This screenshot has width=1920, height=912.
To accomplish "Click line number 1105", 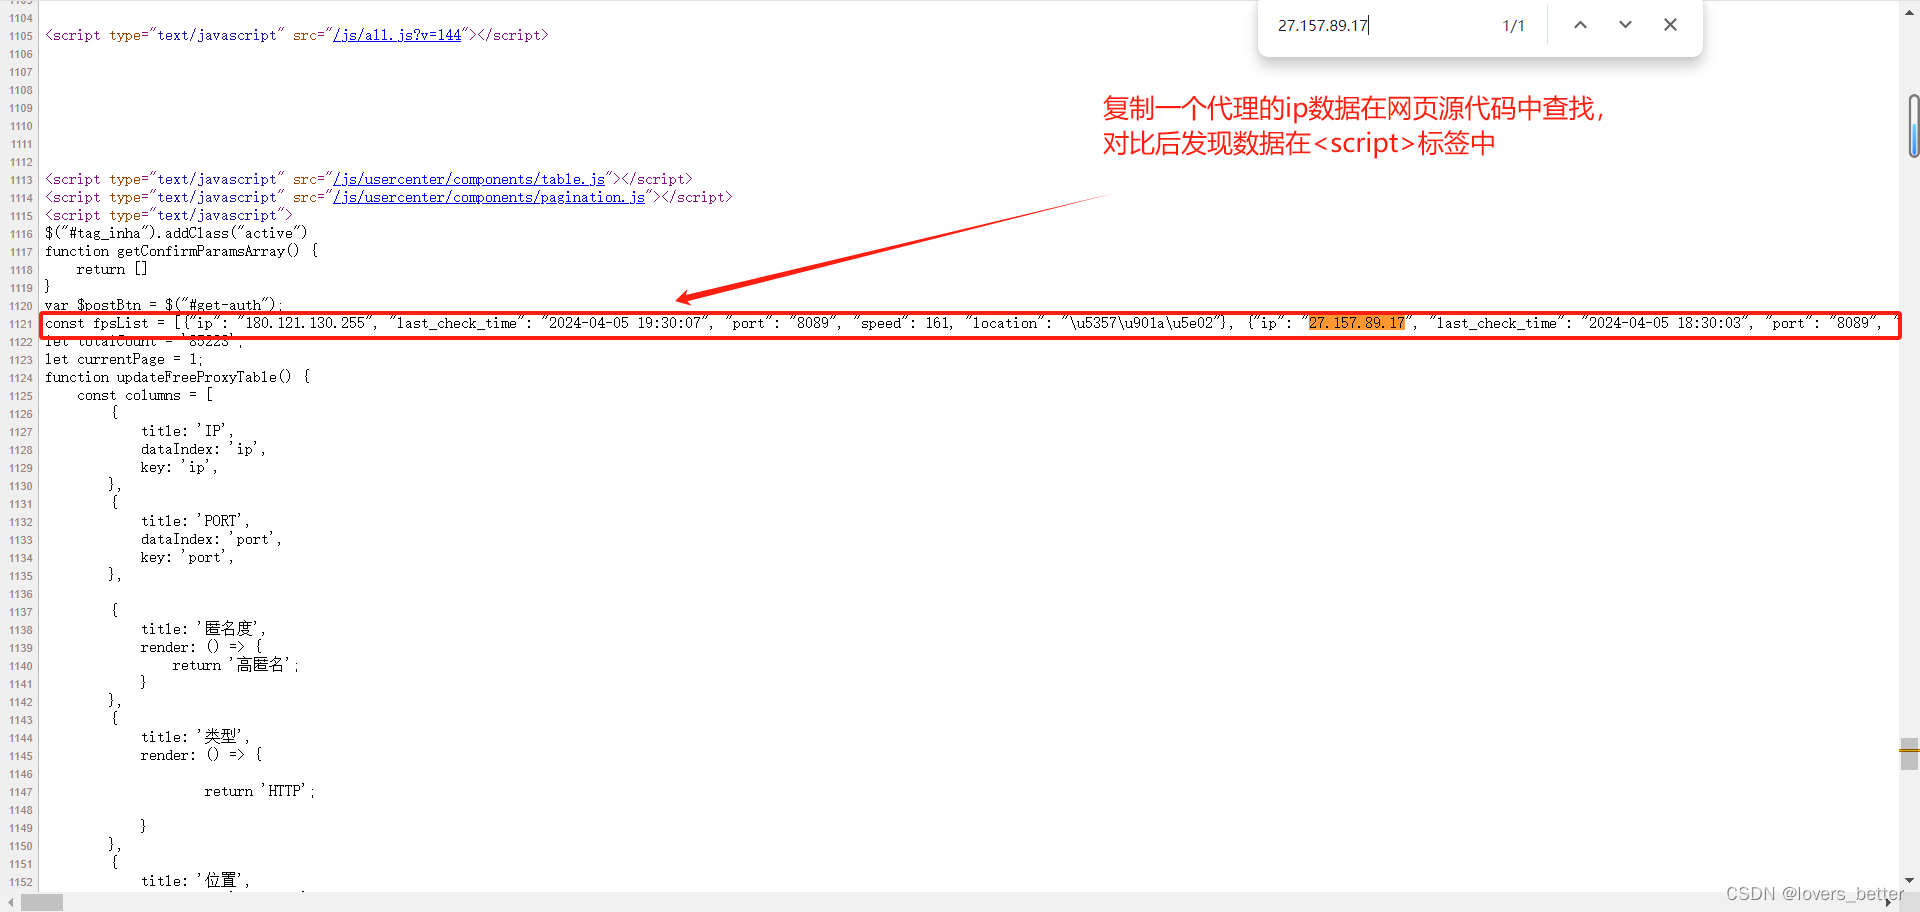I will [x=21, y=36].
